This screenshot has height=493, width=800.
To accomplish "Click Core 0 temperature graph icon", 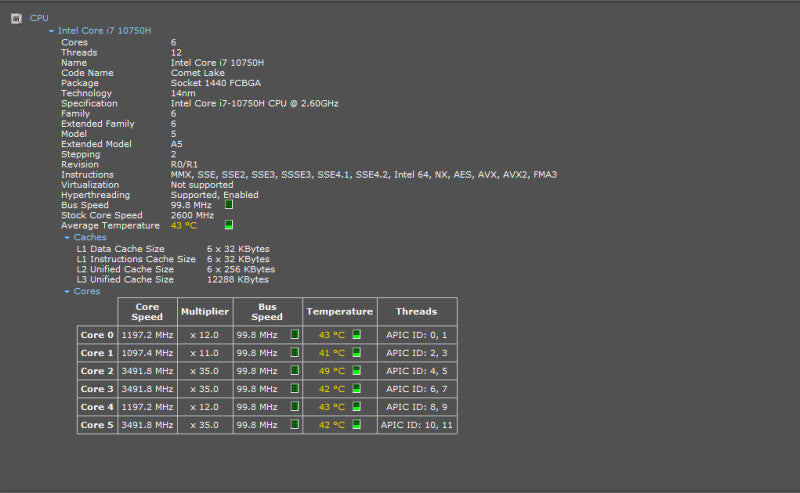I will (357, 335).
